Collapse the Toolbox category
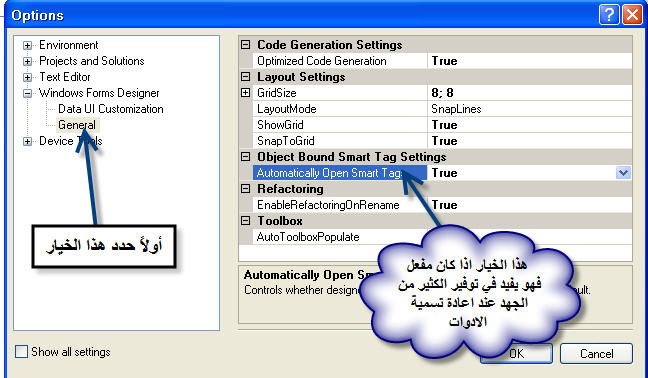648x378 pixels. click(x=245, y=221)
